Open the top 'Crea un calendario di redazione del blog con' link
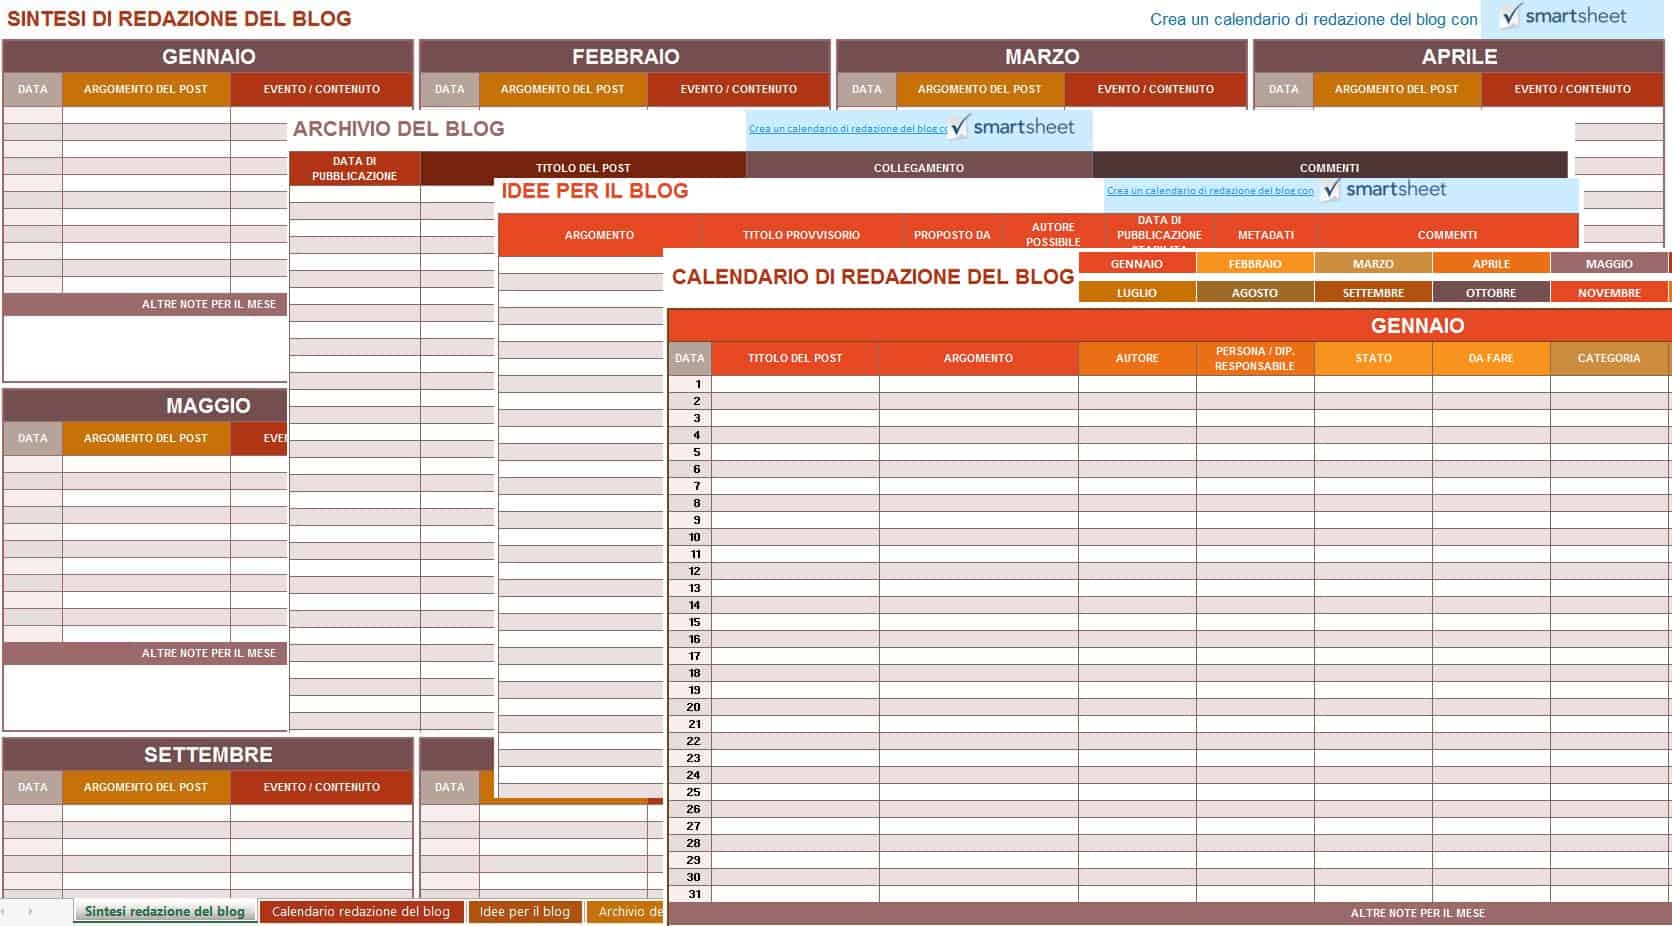 [1313, 19]
